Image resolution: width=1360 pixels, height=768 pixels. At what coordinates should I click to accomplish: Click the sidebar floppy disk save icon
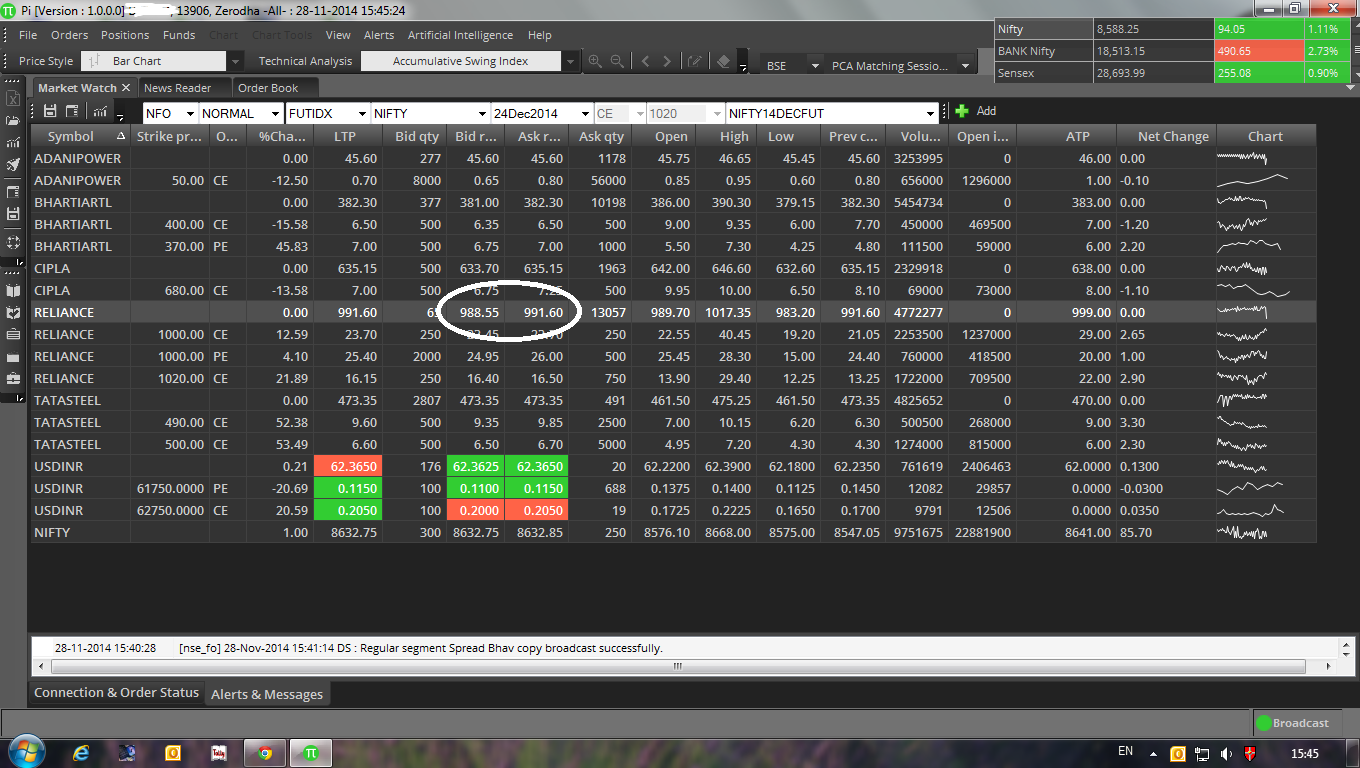[13, 214]
